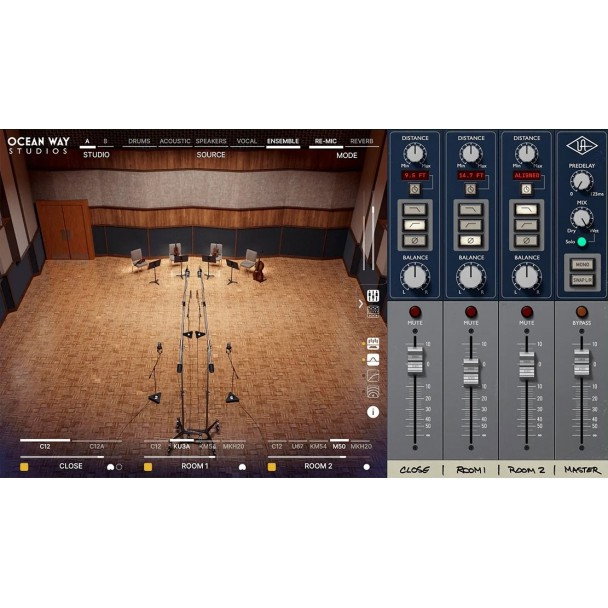Click the level bars sidebar icon

(x=373, y=343)
